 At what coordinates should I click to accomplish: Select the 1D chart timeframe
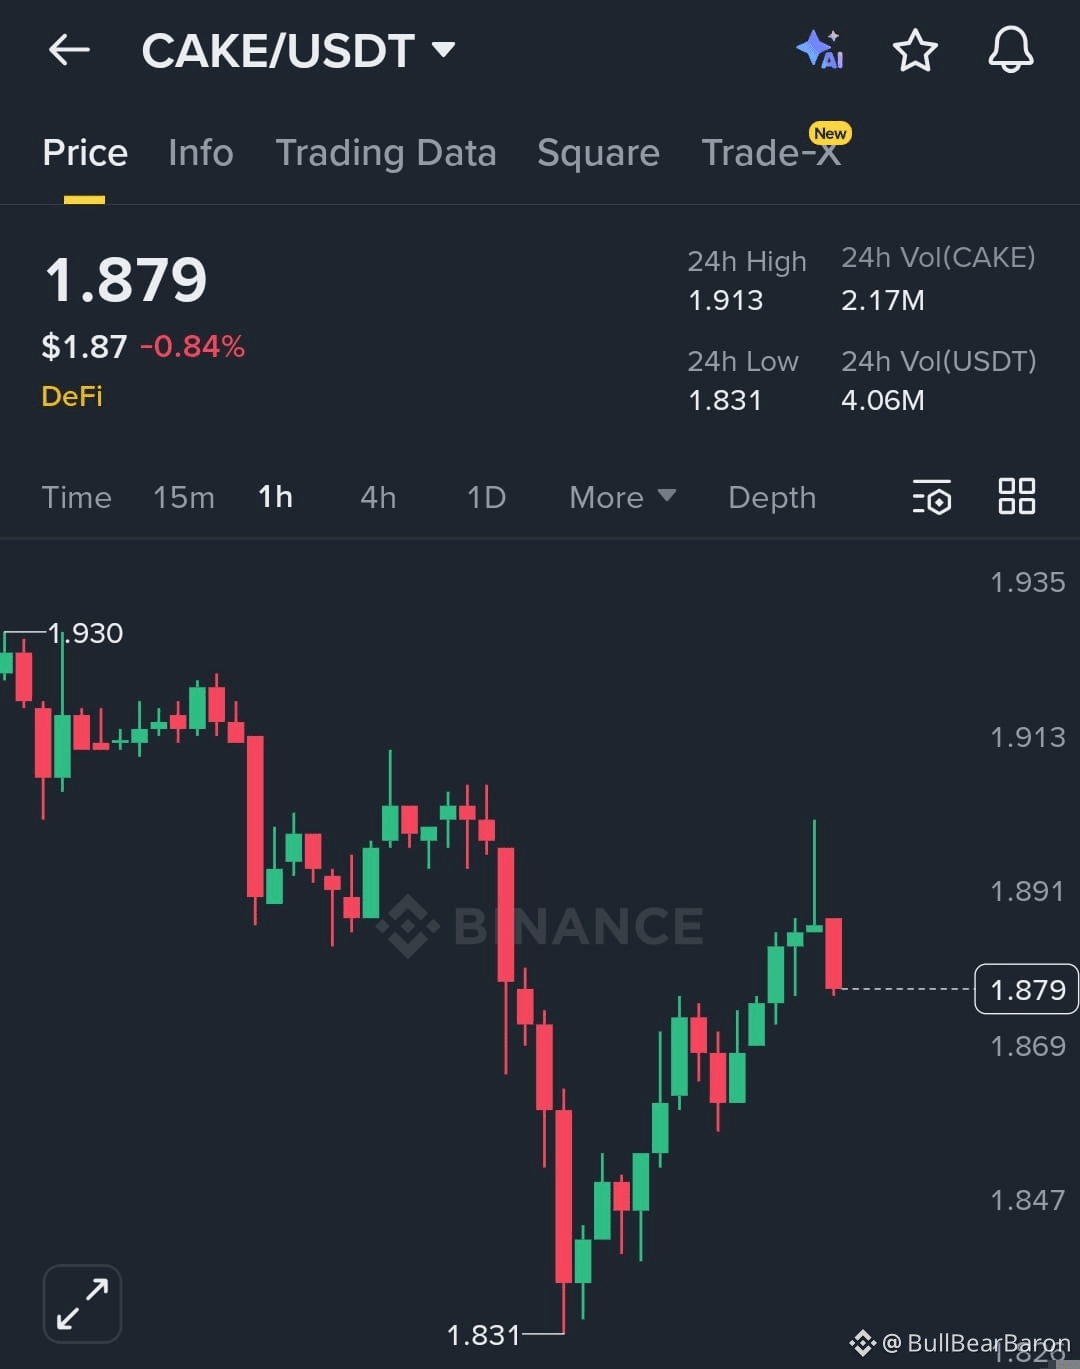click(x=485, y=497)
